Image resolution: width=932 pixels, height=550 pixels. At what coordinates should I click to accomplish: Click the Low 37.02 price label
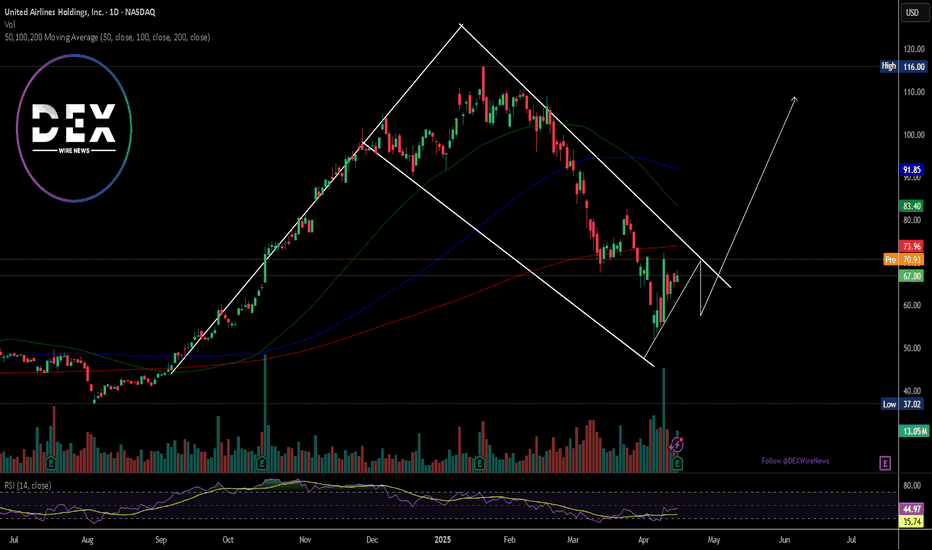pos(903,404)
